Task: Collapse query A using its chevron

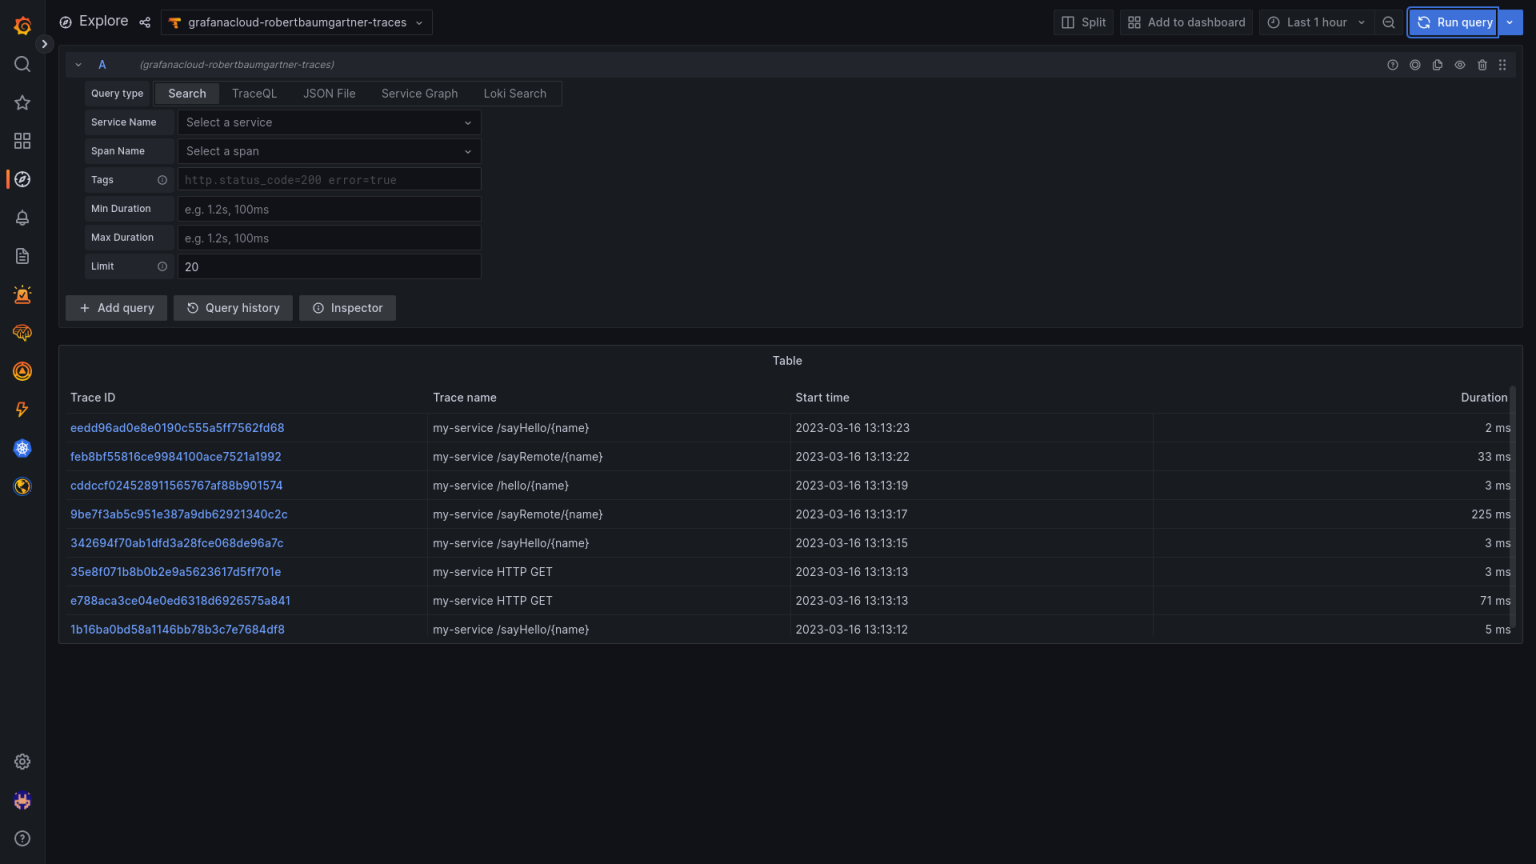Action: [78, 64]
